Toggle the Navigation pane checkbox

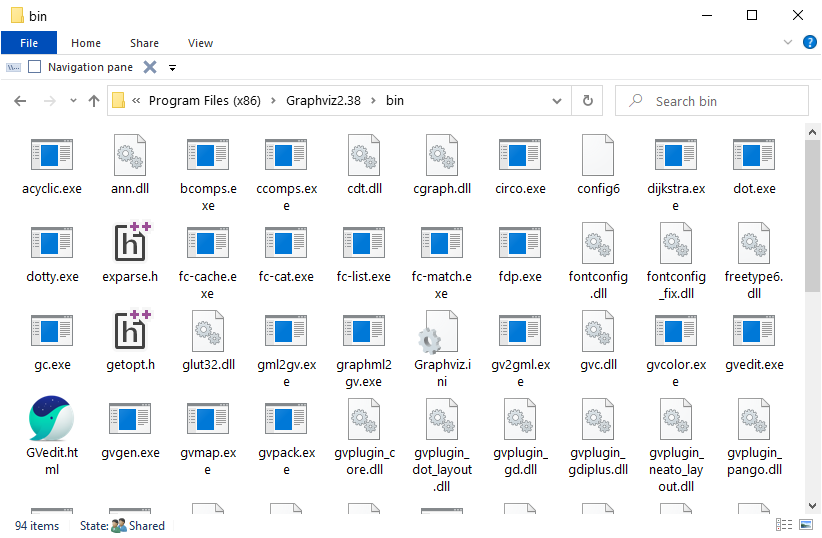click(x=35, y=67)
